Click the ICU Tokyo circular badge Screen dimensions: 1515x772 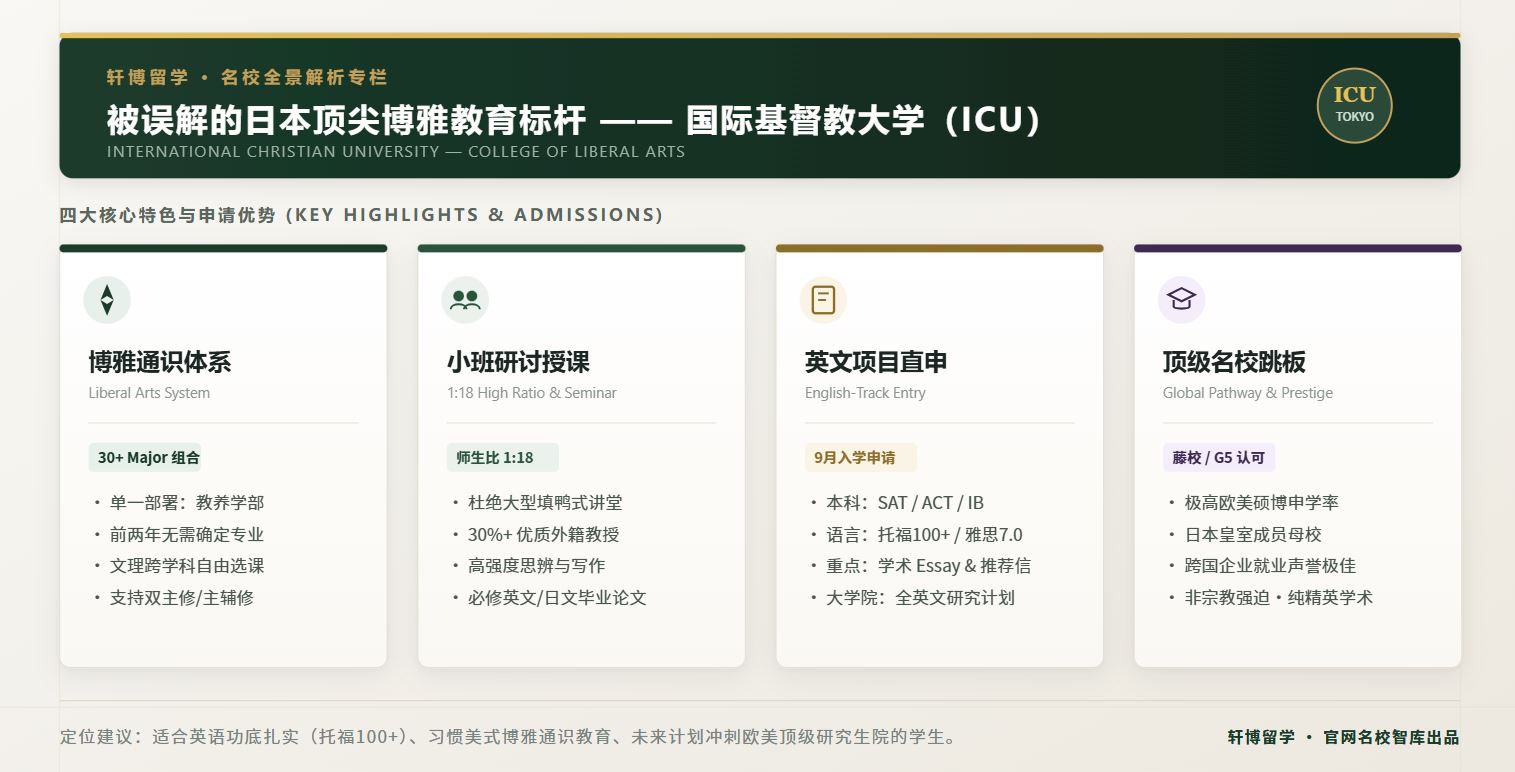[1354, 105]
